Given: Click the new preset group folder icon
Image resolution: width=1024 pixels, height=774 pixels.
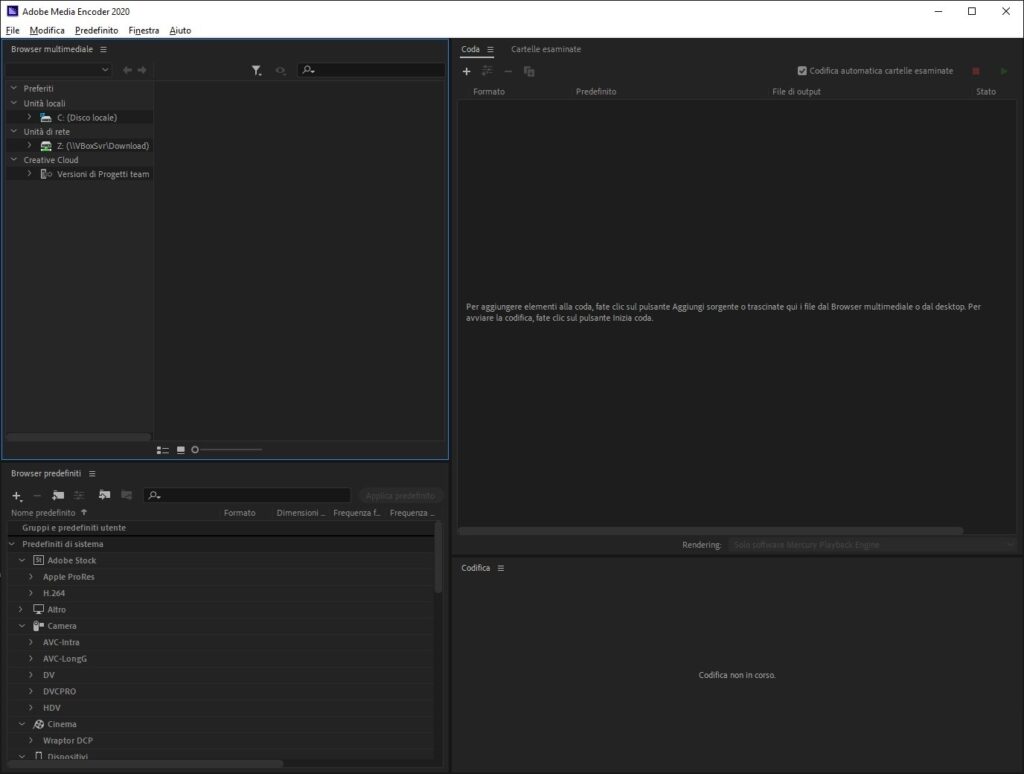Looking at the screenshot, I should pyautogui.click(x=58, y=495).
